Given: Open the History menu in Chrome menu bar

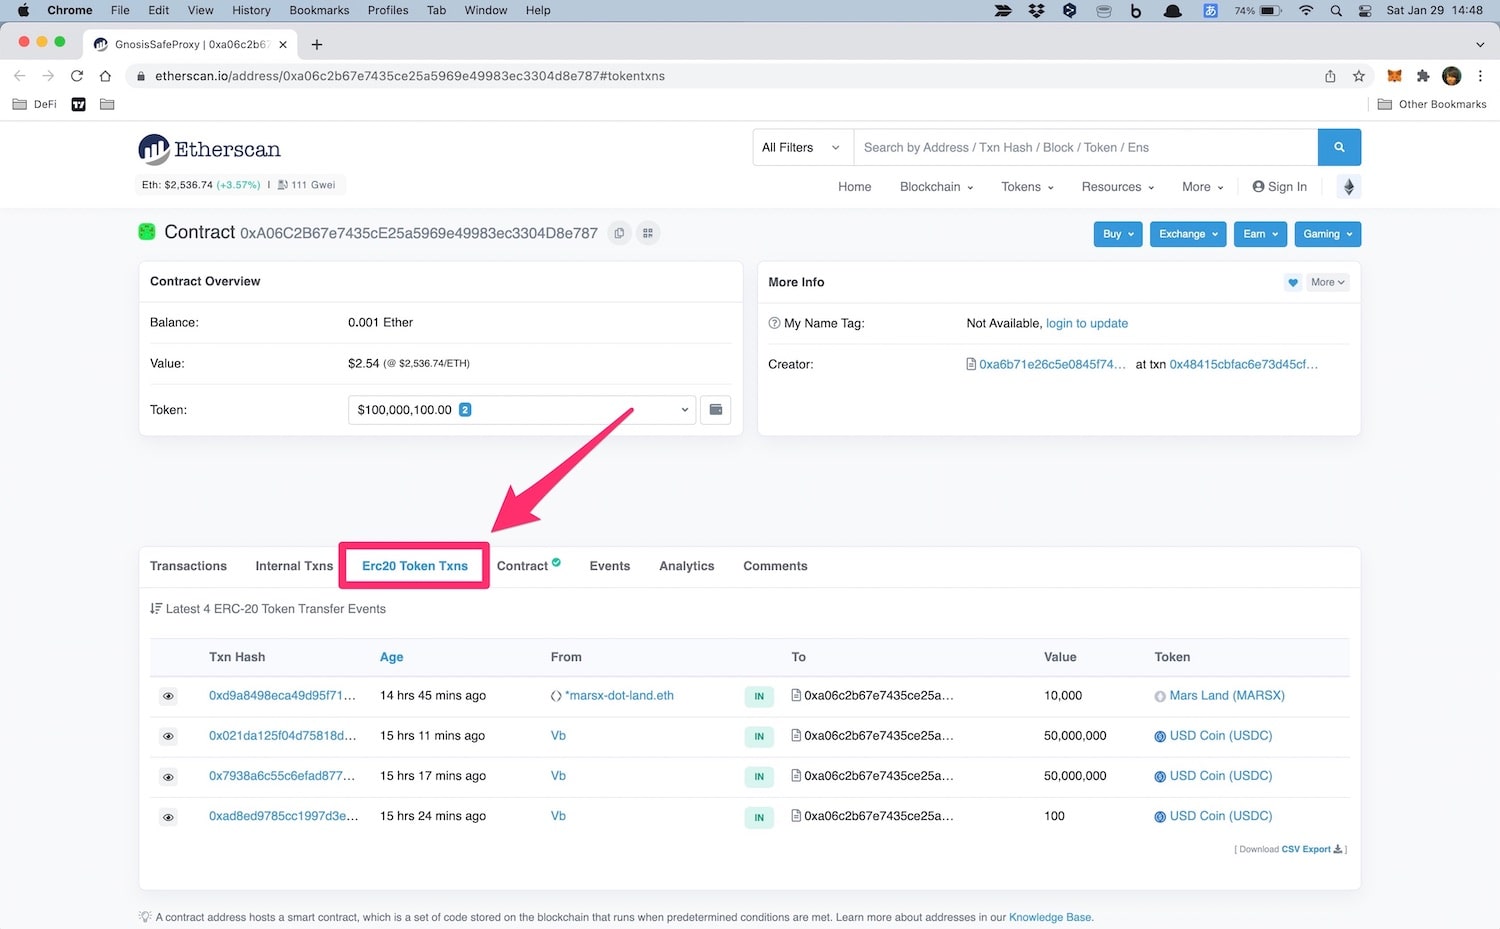Looking at the screenshot, I should [x=251, y=10].
